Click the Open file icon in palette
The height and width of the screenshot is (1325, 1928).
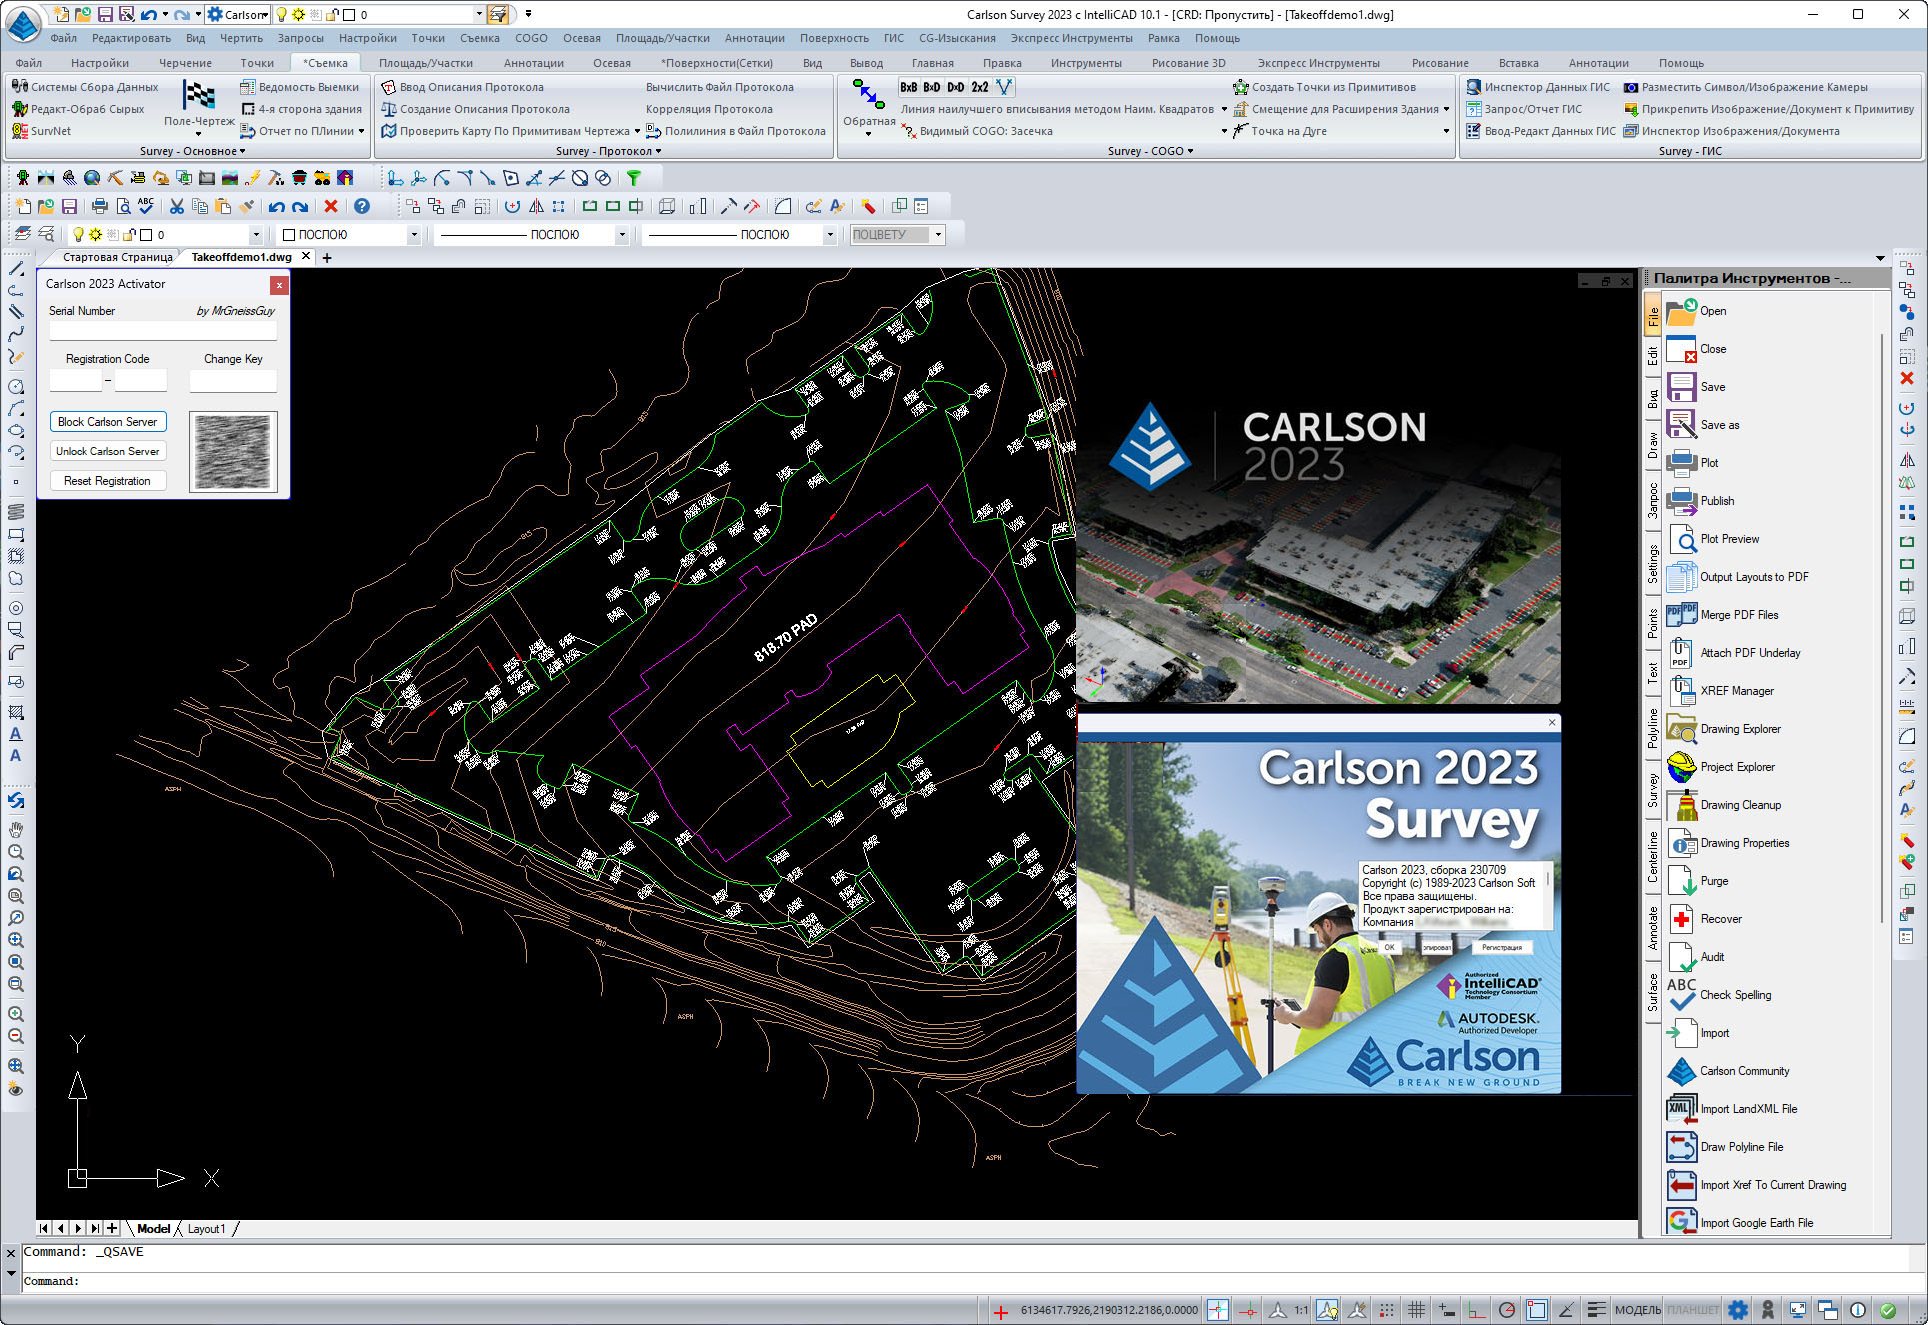pyautogui.click(x=1681, y=311)
